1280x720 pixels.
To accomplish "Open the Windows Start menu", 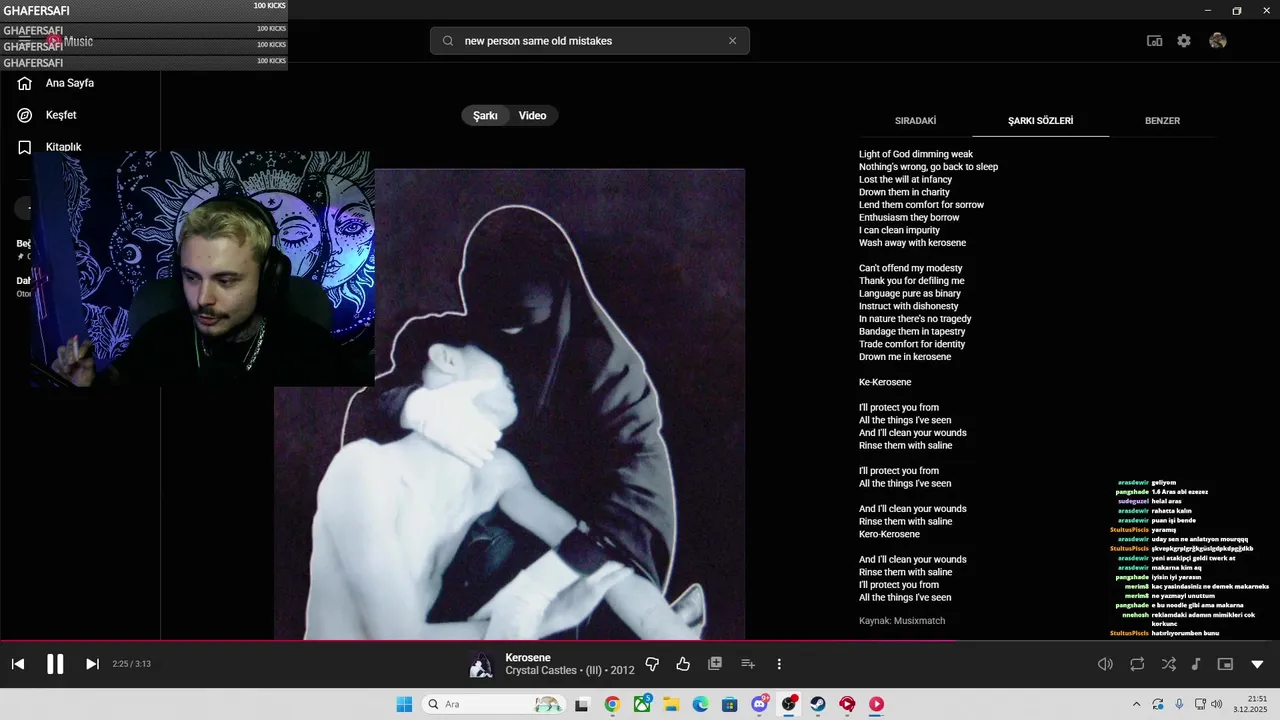I will pos(404,704).
